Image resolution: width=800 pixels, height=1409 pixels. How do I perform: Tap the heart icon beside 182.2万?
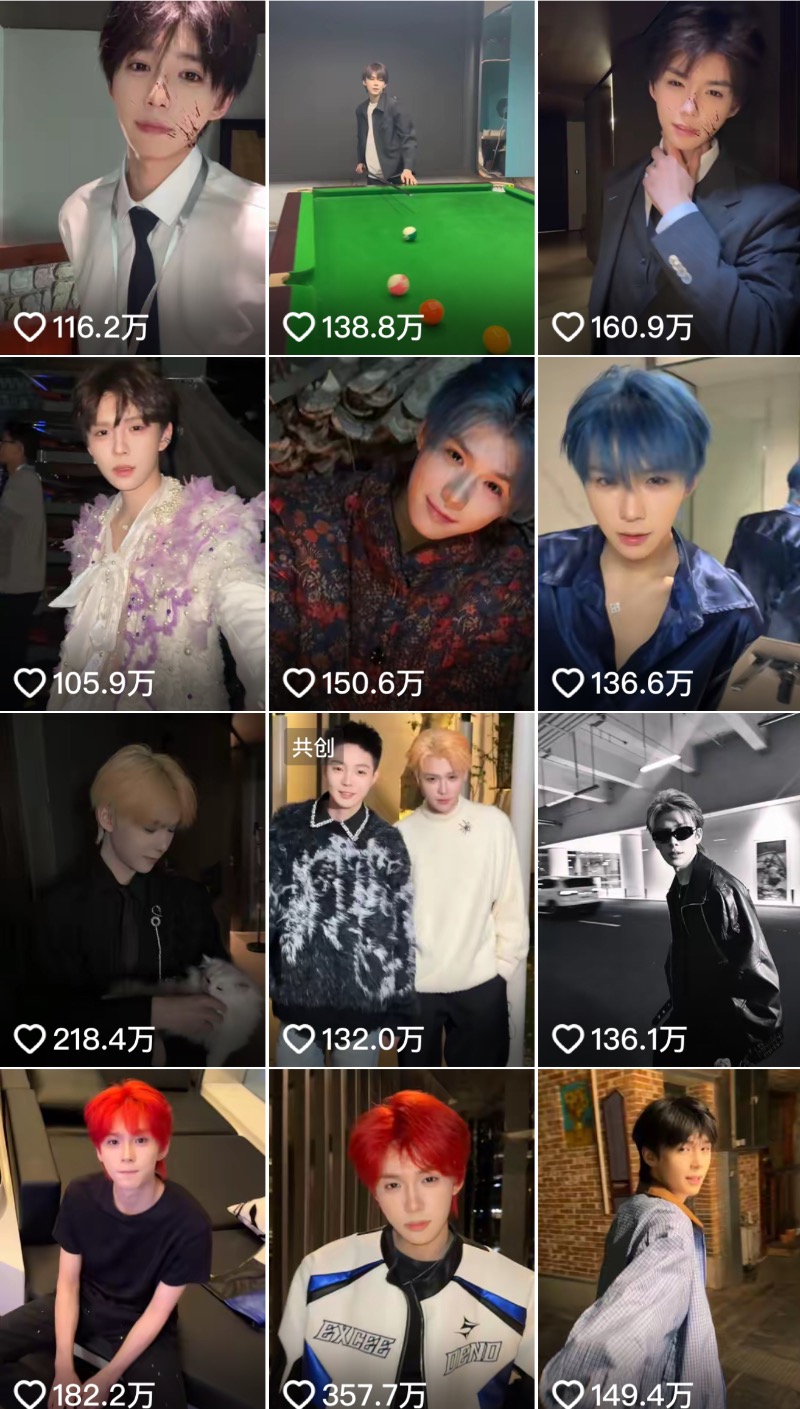(x=30, y=1394)
